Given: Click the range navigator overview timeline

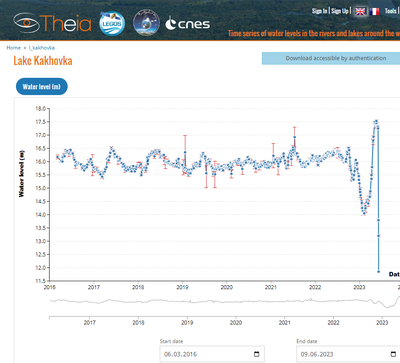Looking at the screenshot, I should [x=225, y=301].
